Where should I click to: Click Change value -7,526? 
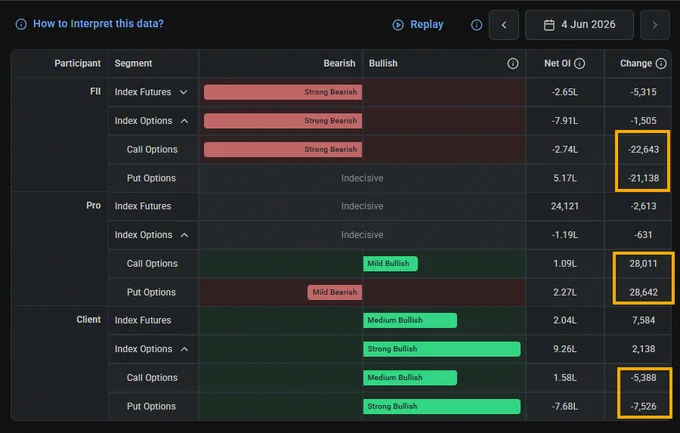[x=643, y=406]
